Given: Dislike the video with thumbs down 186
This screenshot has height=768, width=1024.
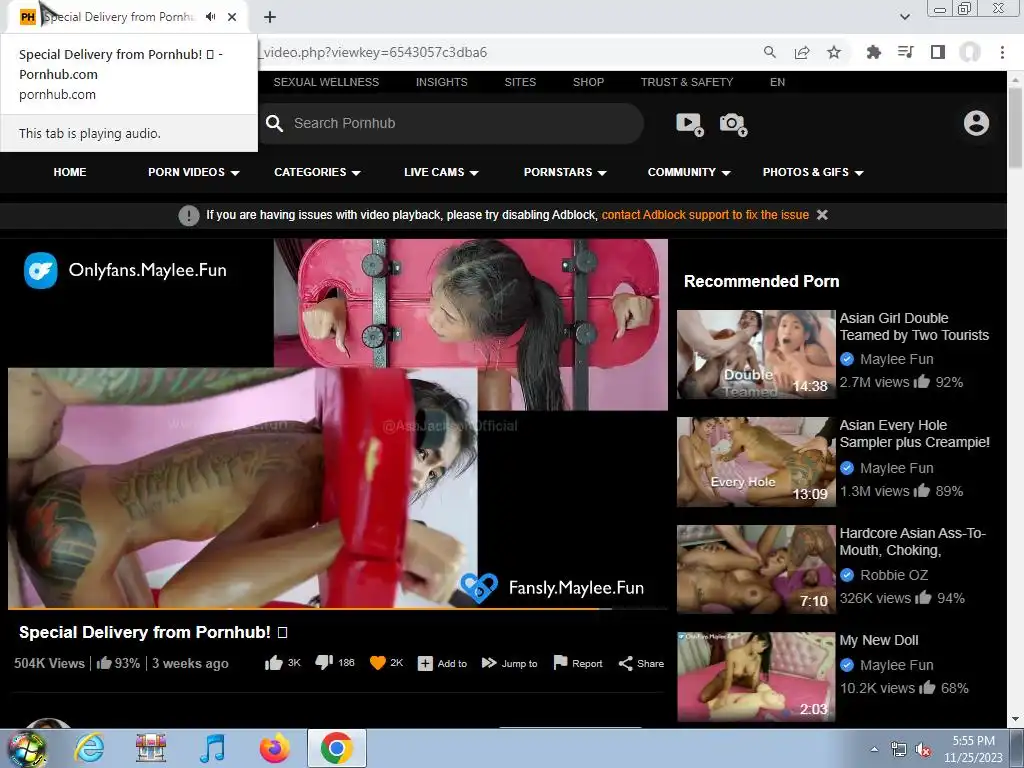Looking at the screenshot, I should pyautogui.click(x=334, y=663).
